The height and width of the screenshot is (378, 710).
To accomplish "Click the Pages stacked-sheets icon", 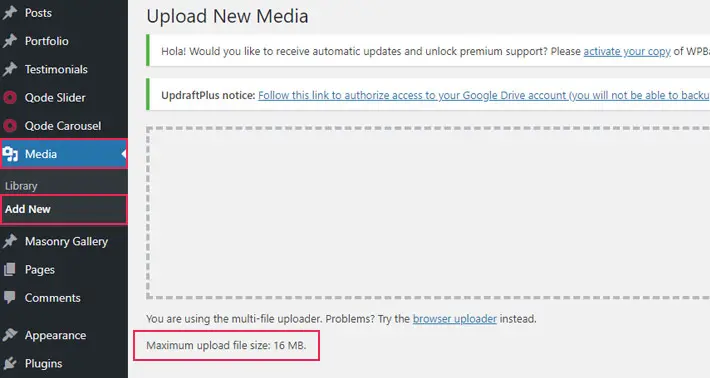I will [10, 270].
